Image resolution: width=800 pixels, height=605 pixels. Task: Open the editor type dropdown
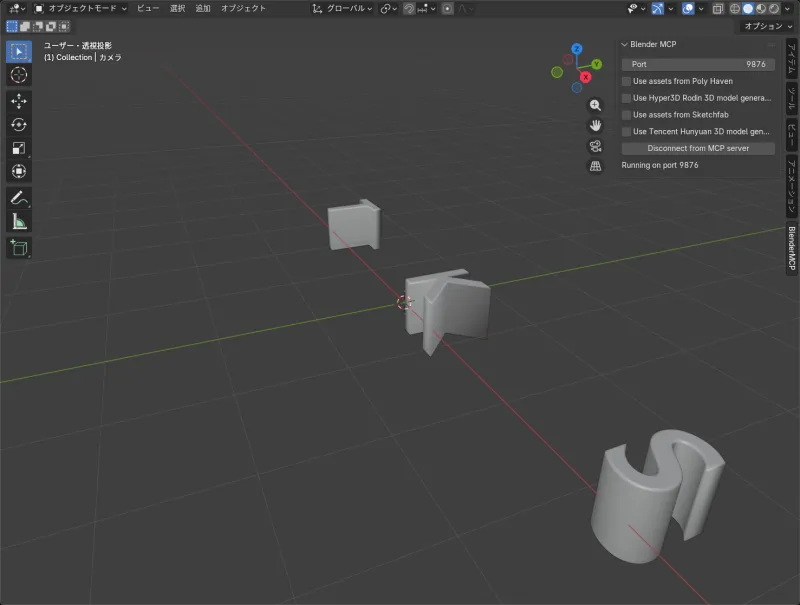pos(17,9)
